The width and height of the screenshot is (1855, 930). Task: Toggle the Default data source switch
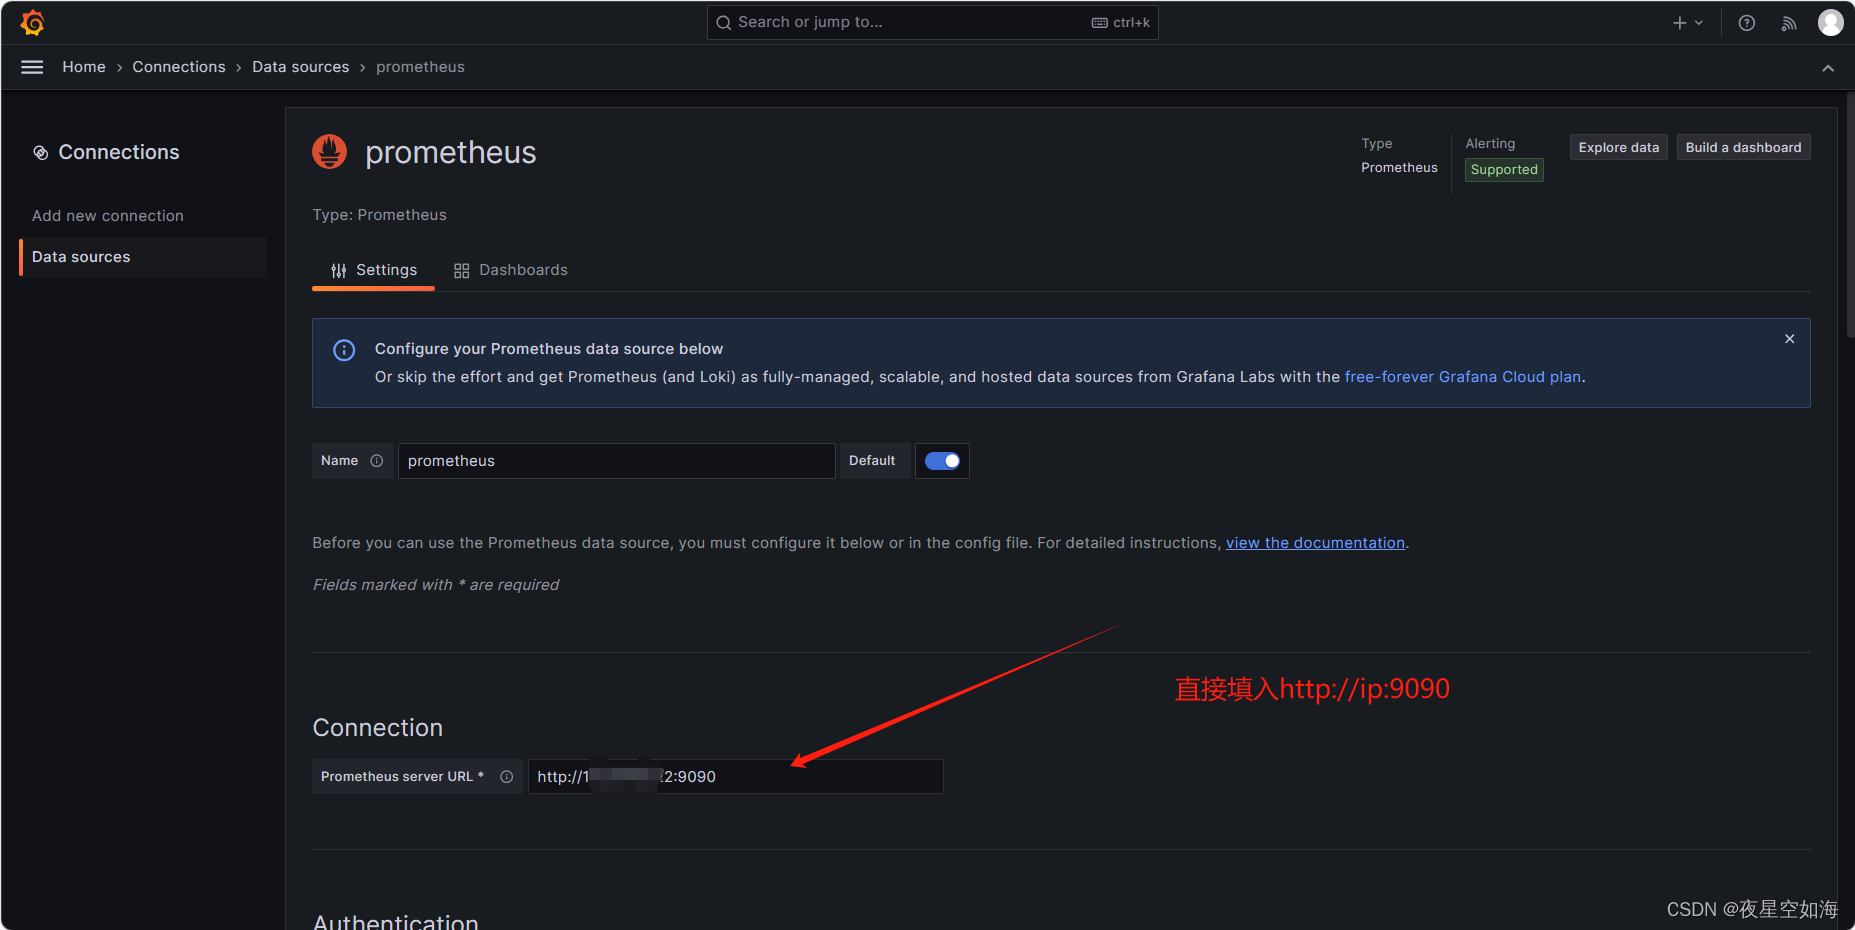pos(942,461)
